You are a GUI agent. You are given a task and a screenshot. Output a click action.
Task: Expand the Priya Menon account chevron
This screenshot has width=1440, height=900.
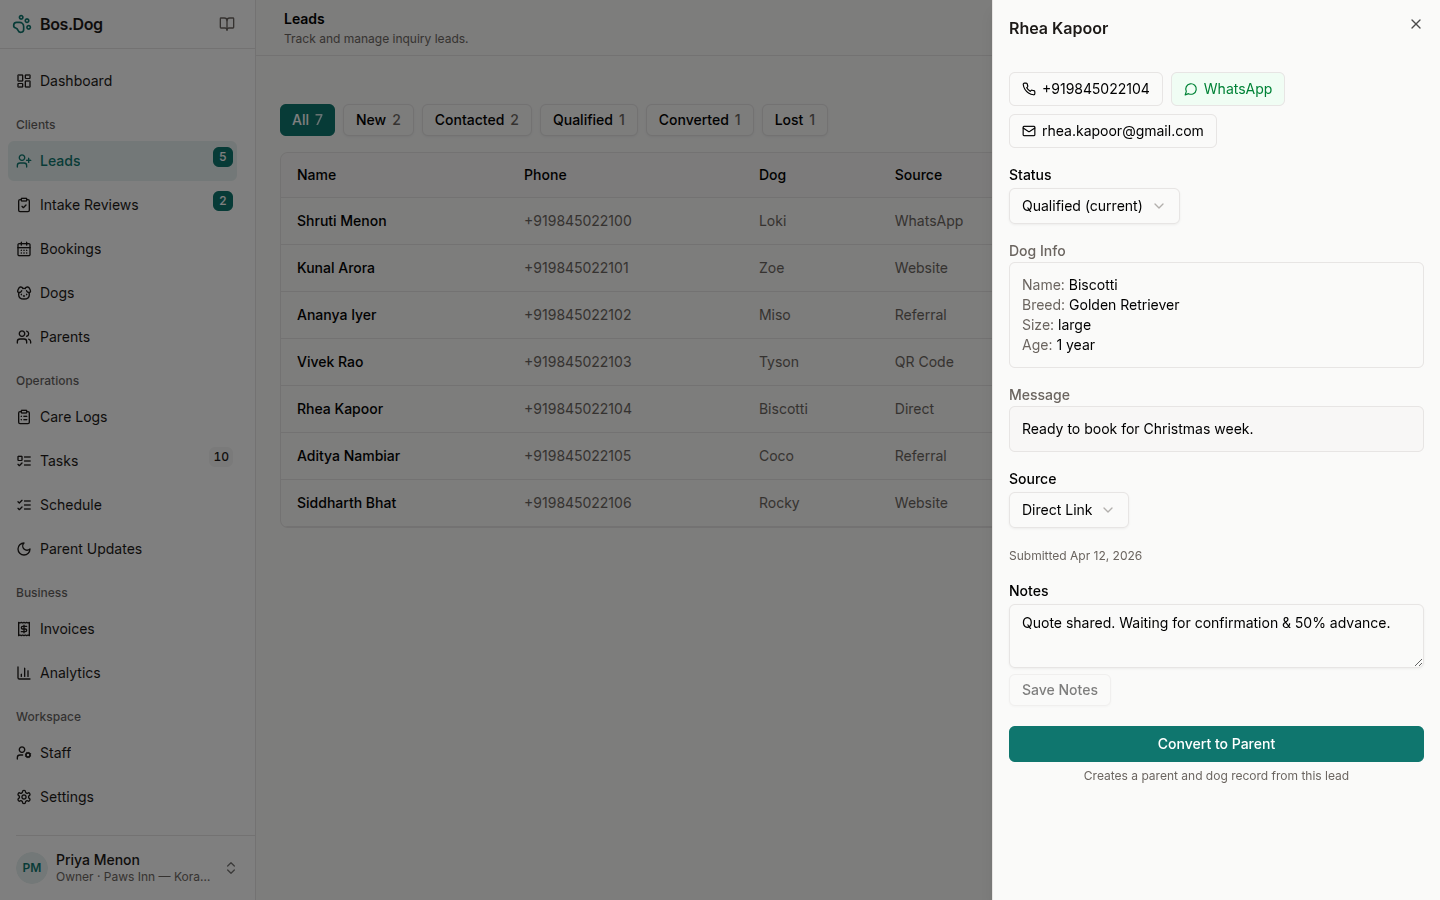pos(231,868)
